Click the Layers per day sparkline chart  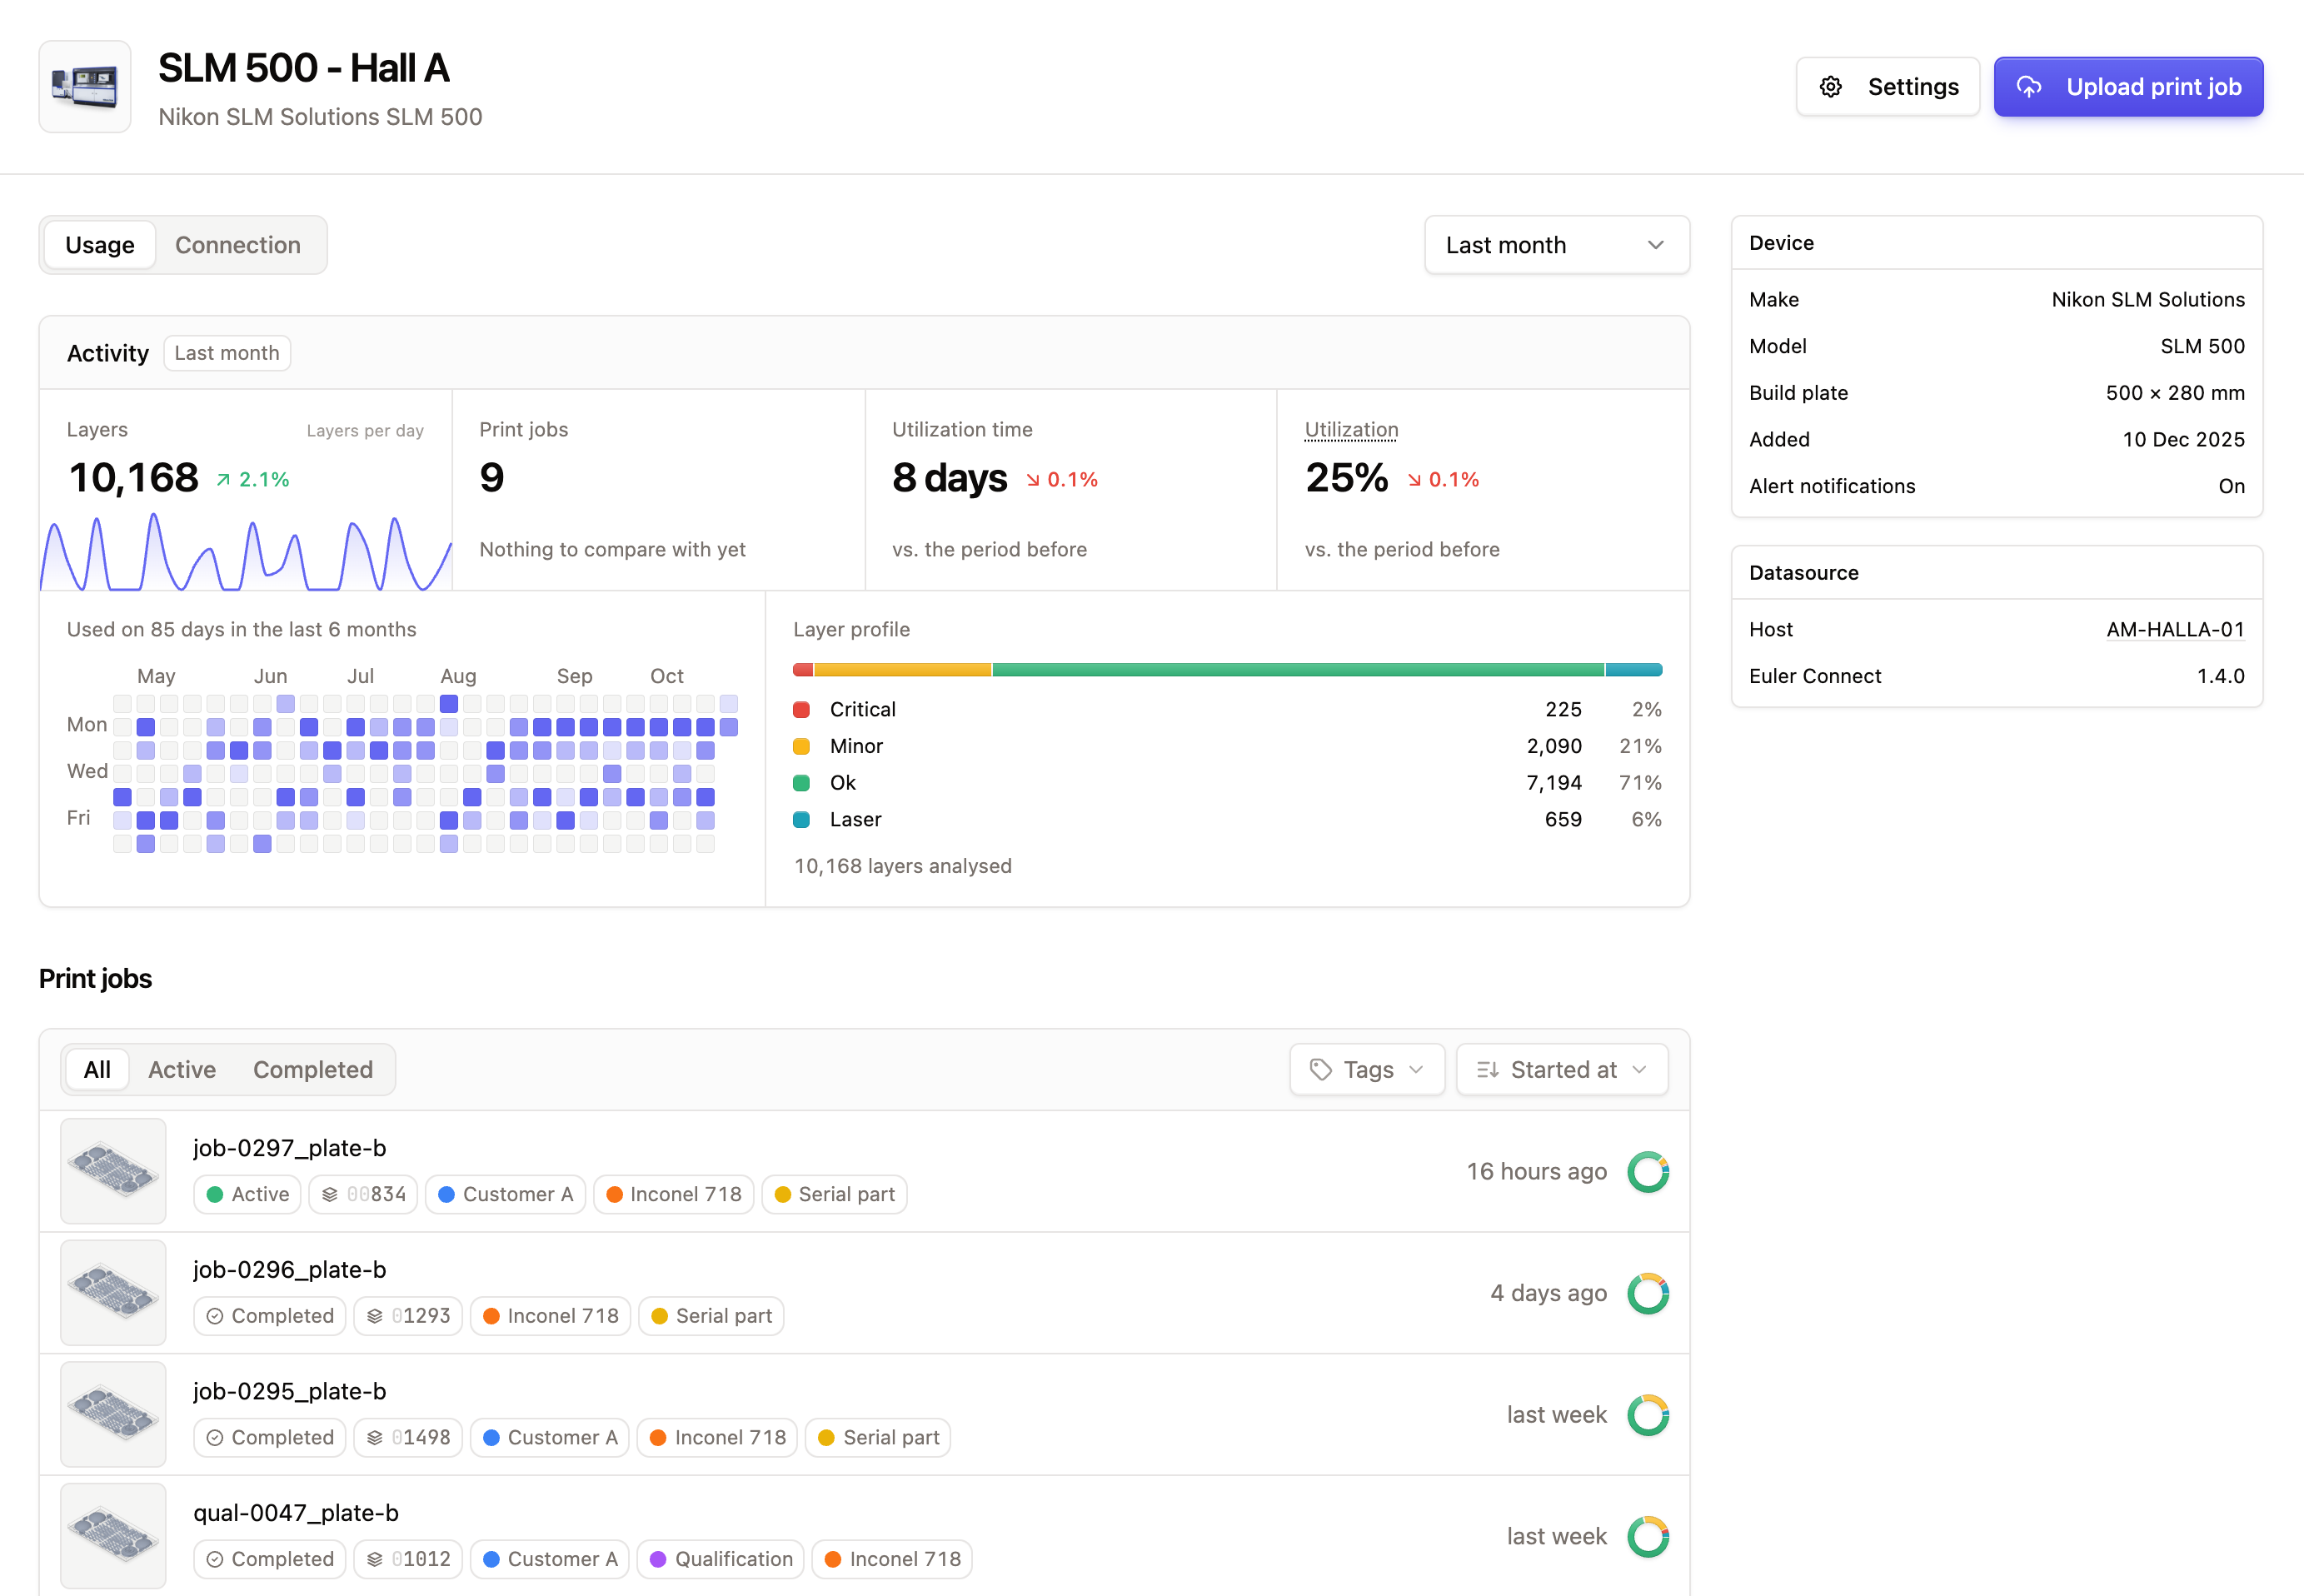(x=246, y=552)
